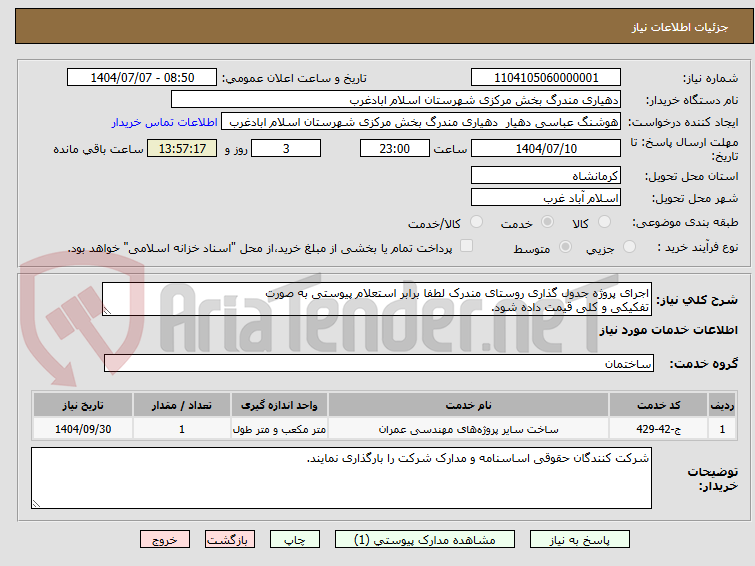Click the row number cell 1 under ردیف

(722, 429)
